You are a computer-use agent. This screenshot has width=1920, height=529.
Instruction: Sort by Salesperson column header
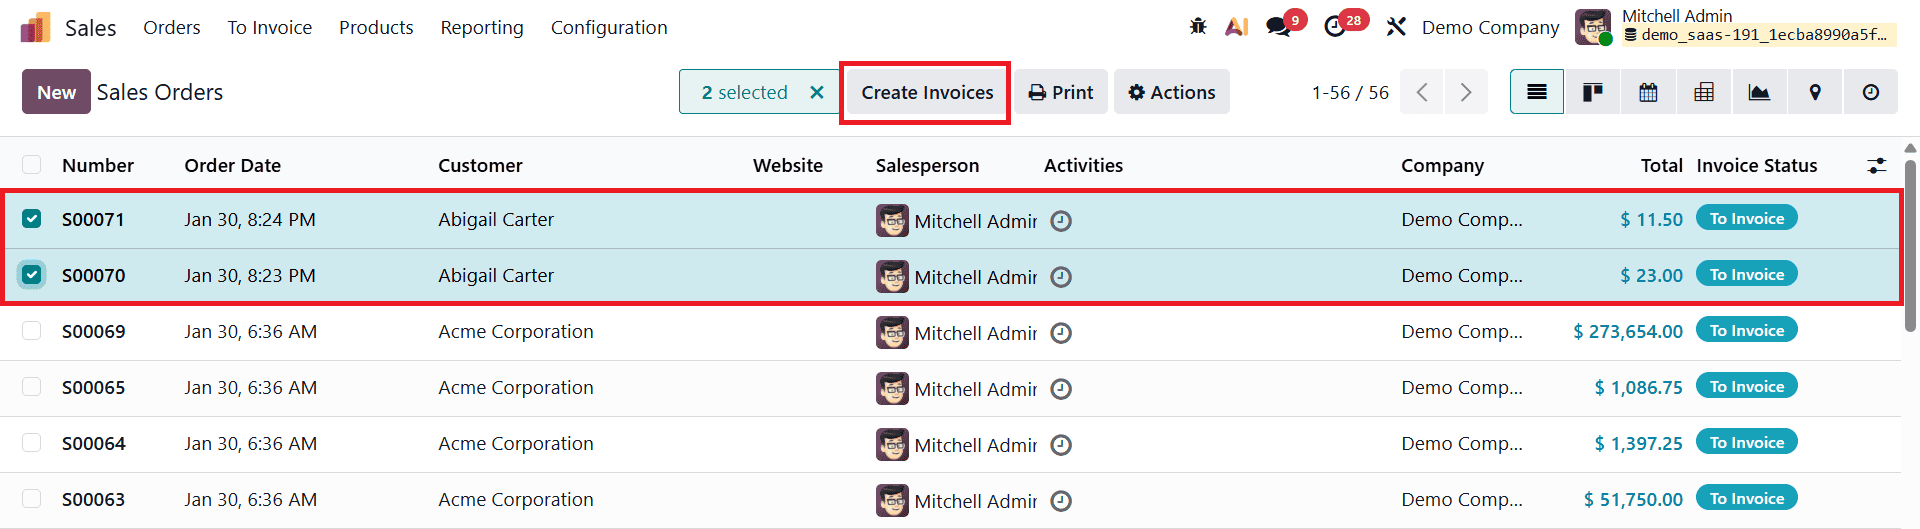click(927, 165)
